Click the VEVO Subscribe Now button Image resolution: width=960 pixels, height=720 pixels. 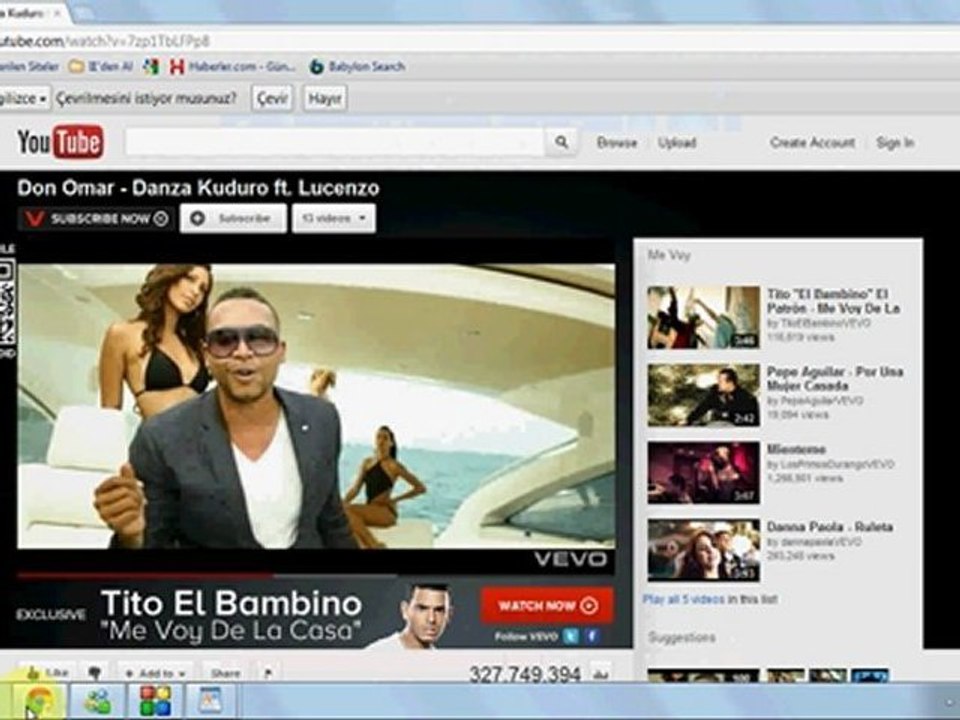[95, 219]
